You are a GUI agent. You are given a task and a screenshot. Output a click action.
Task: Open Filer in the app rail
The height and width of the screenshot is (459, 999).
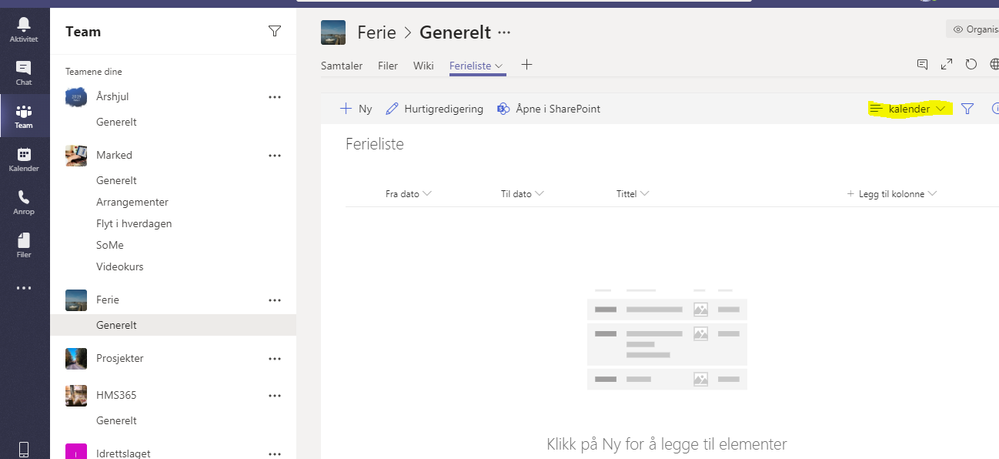point(24,245)
